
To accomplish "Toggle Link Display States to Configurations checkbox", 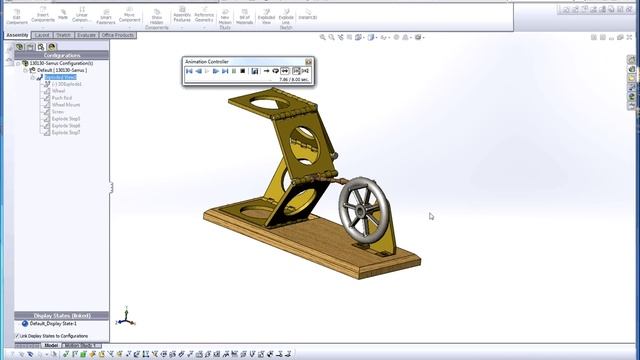I will point(18,336).
